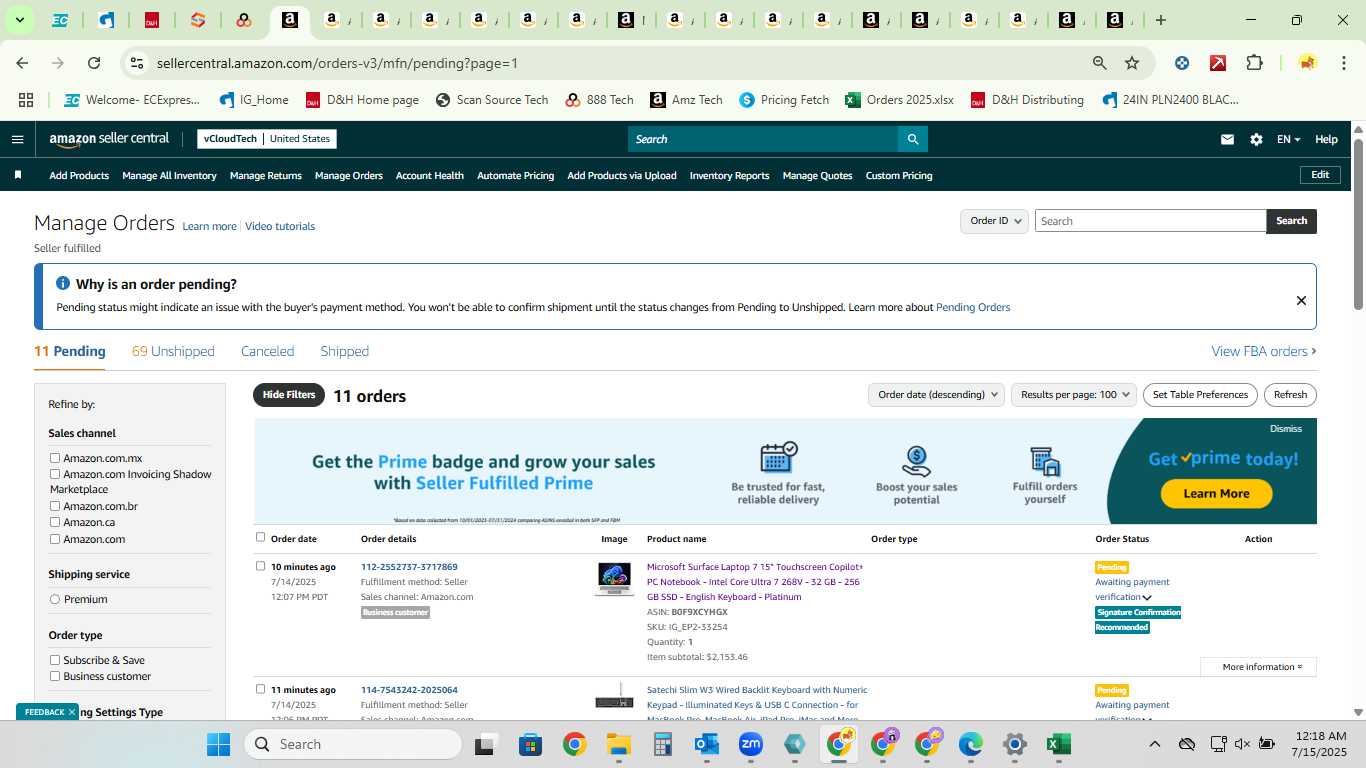
Task: Open the Orders 2025.xlsx bookmark
Action: (x=899, y=100)
